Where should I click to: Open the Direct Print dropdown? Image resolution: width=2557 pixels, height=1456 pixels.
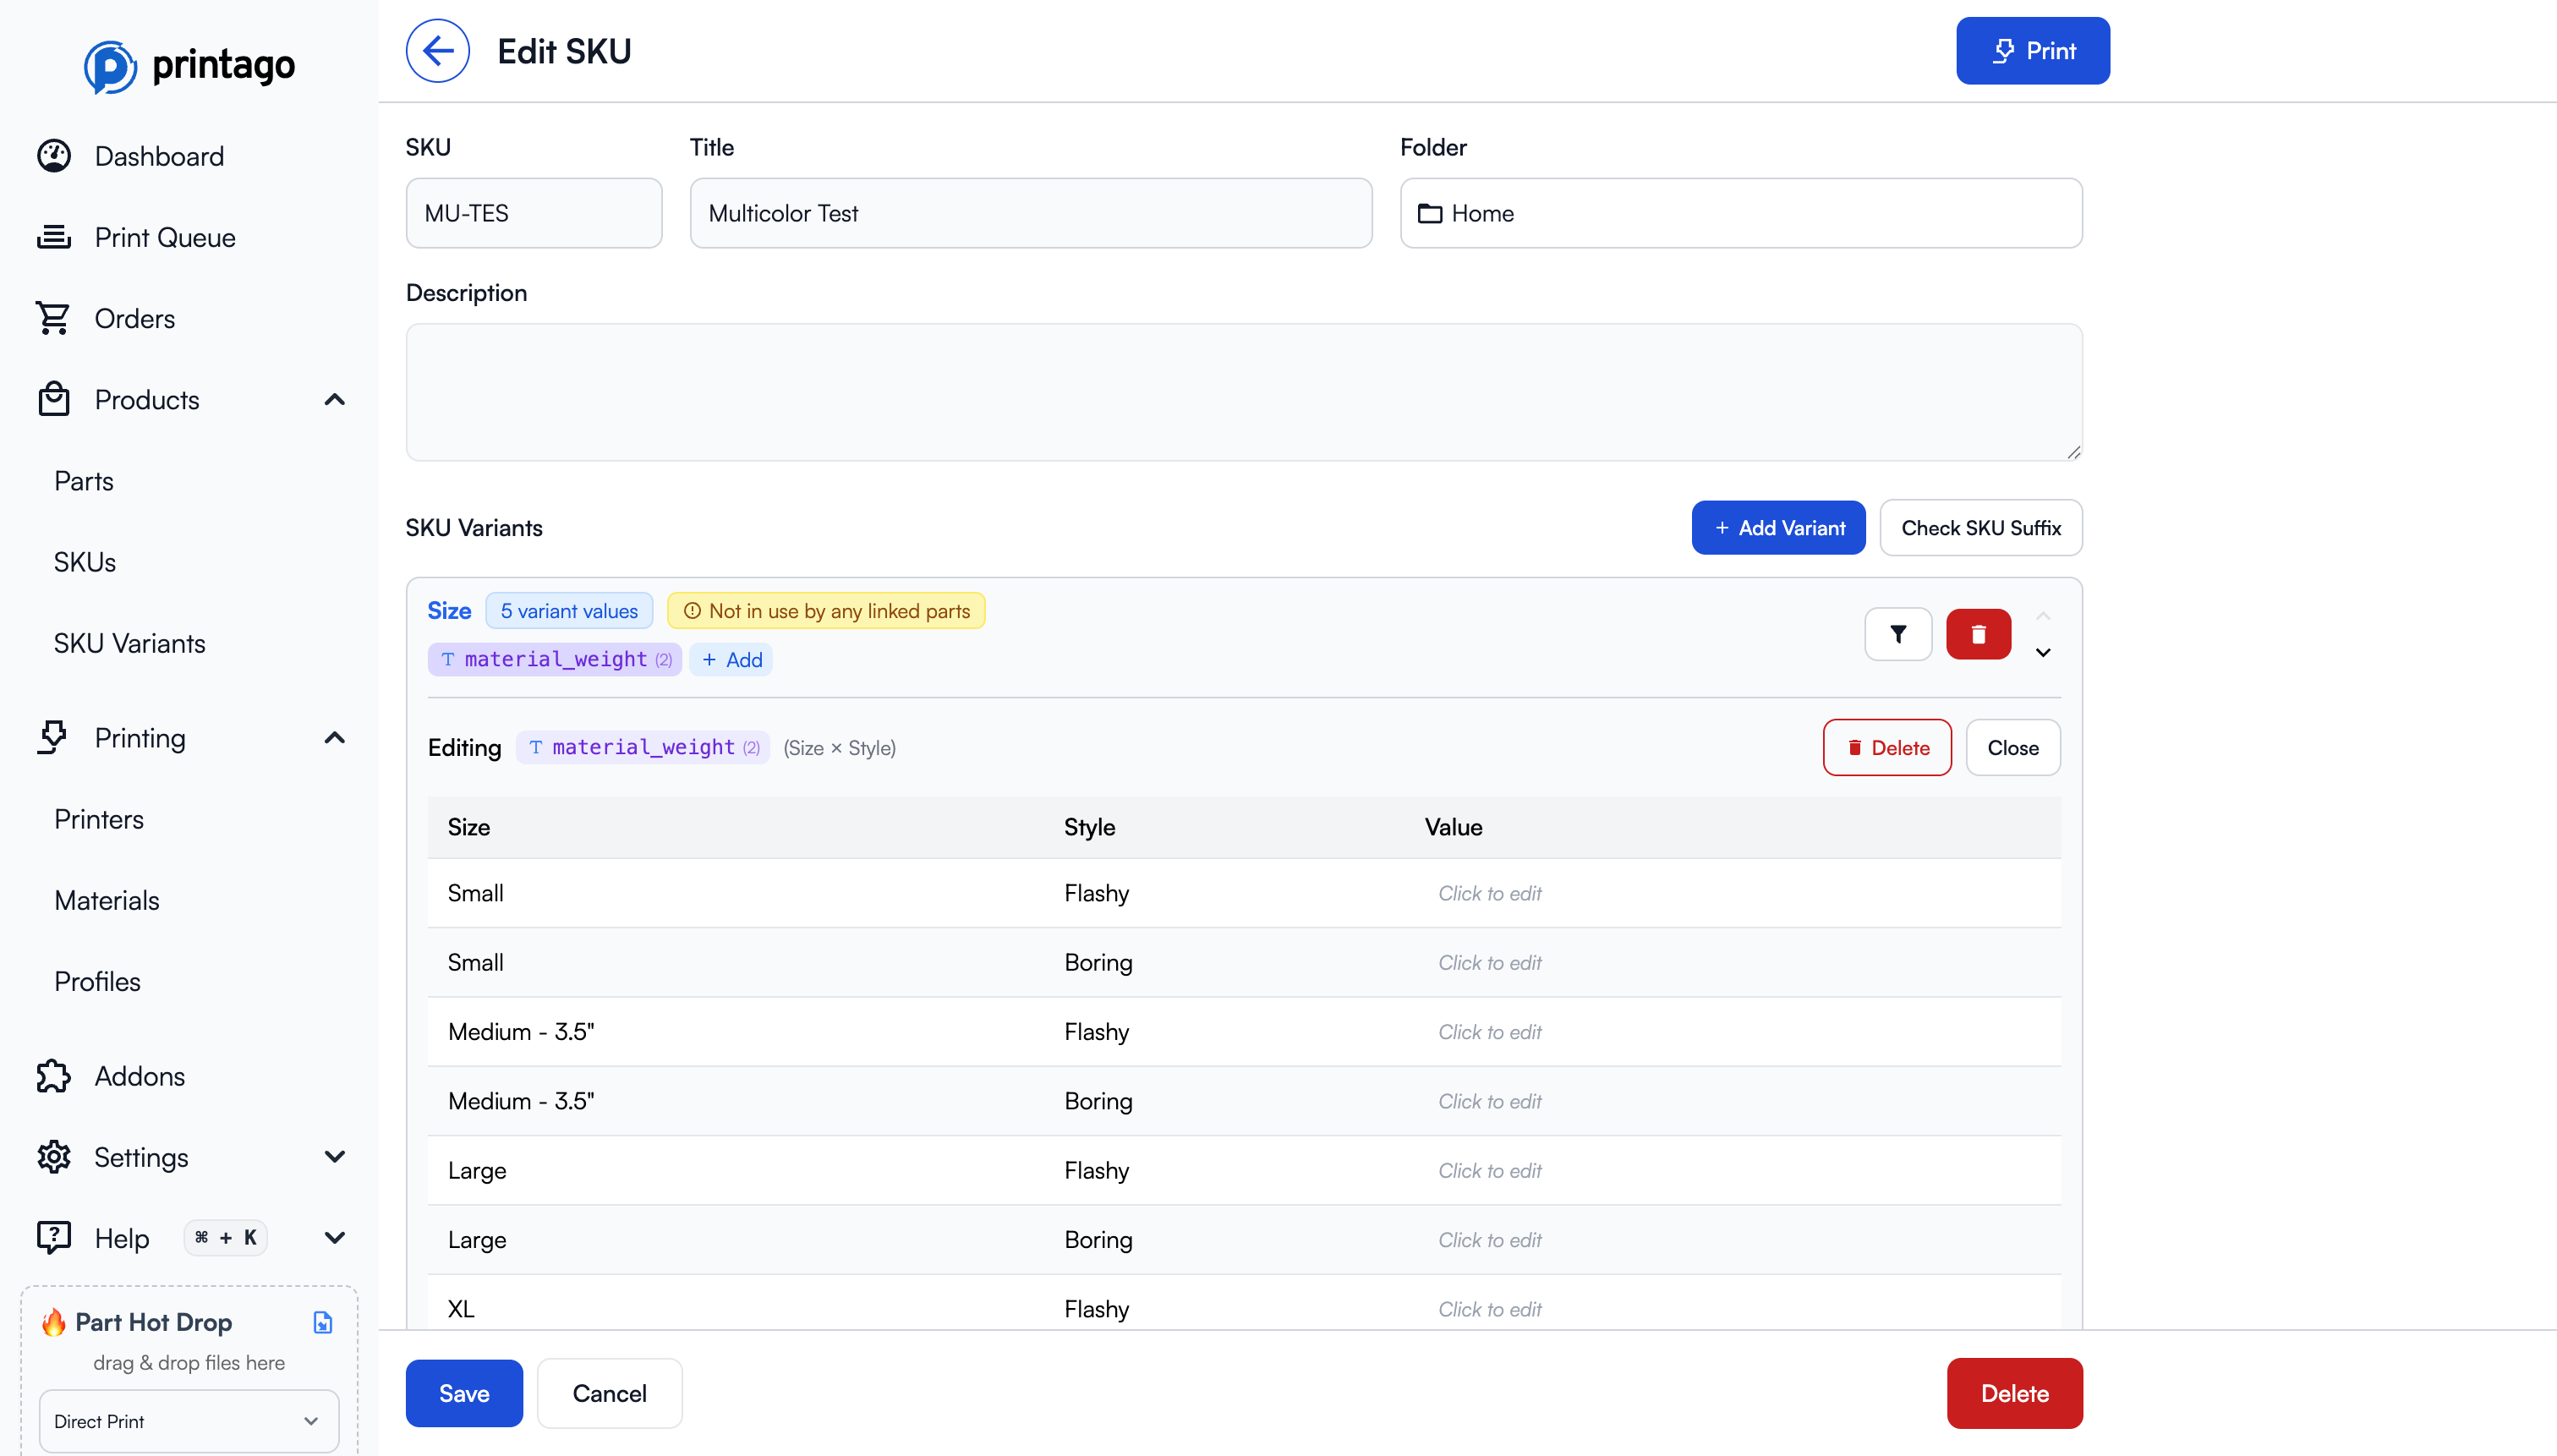(188, 1421)
